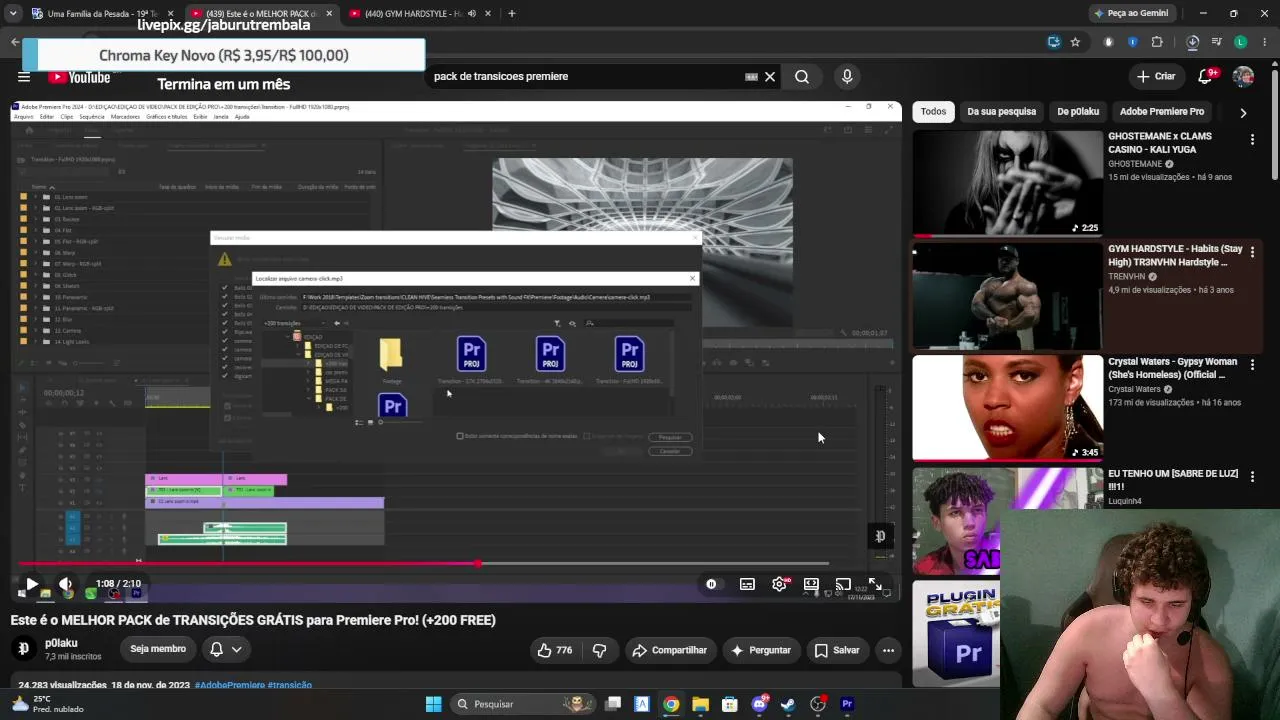Viewport: 1280px width, 720px height.
Task: Open File Explorer from taskbar
Action: (x=700, y=704)
